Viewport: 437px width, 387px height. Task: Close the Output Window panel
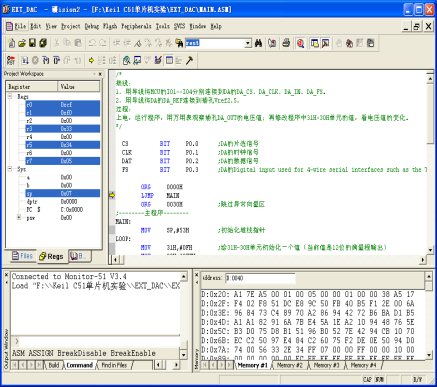(x=6, y=275)
